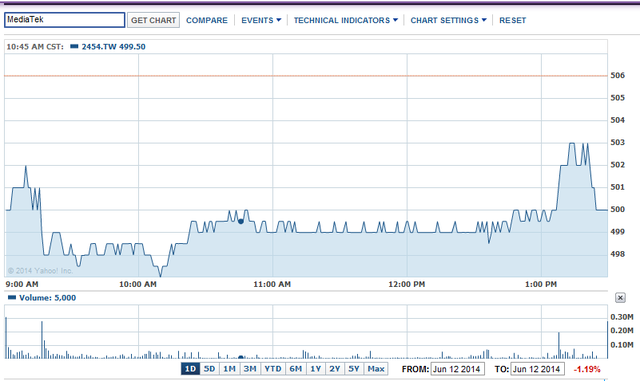This screenshot has height=381, width=640.
Task: Click the 9:00 AM axis label
Action: click(x=22, y=284)
